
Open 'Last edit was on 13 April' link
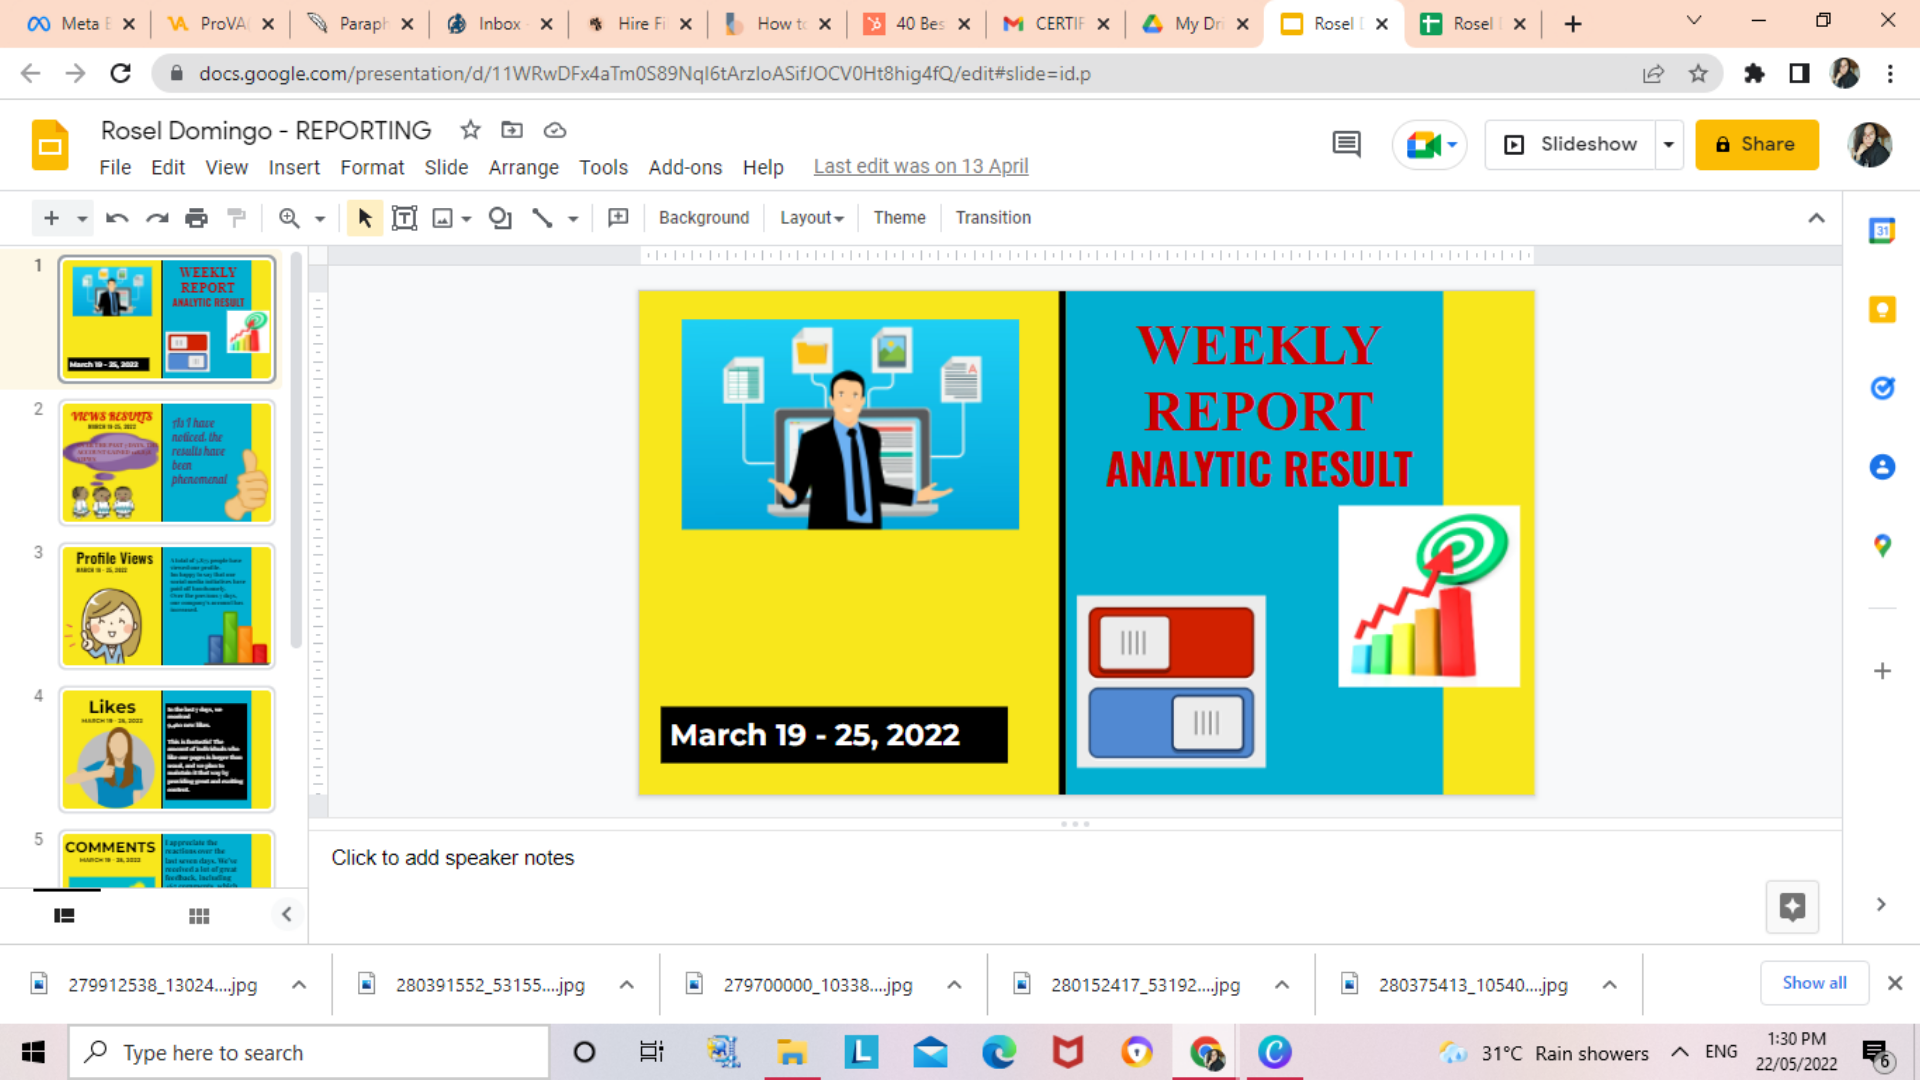920,166
